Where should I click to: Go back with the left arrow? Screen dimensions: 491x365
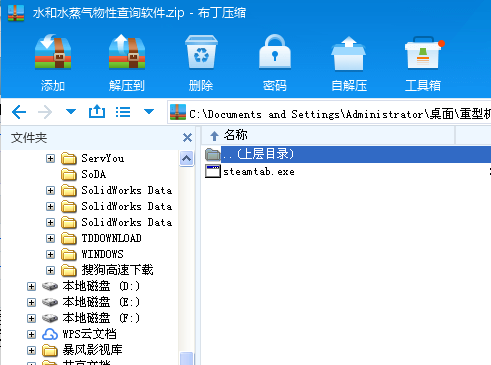19,112
